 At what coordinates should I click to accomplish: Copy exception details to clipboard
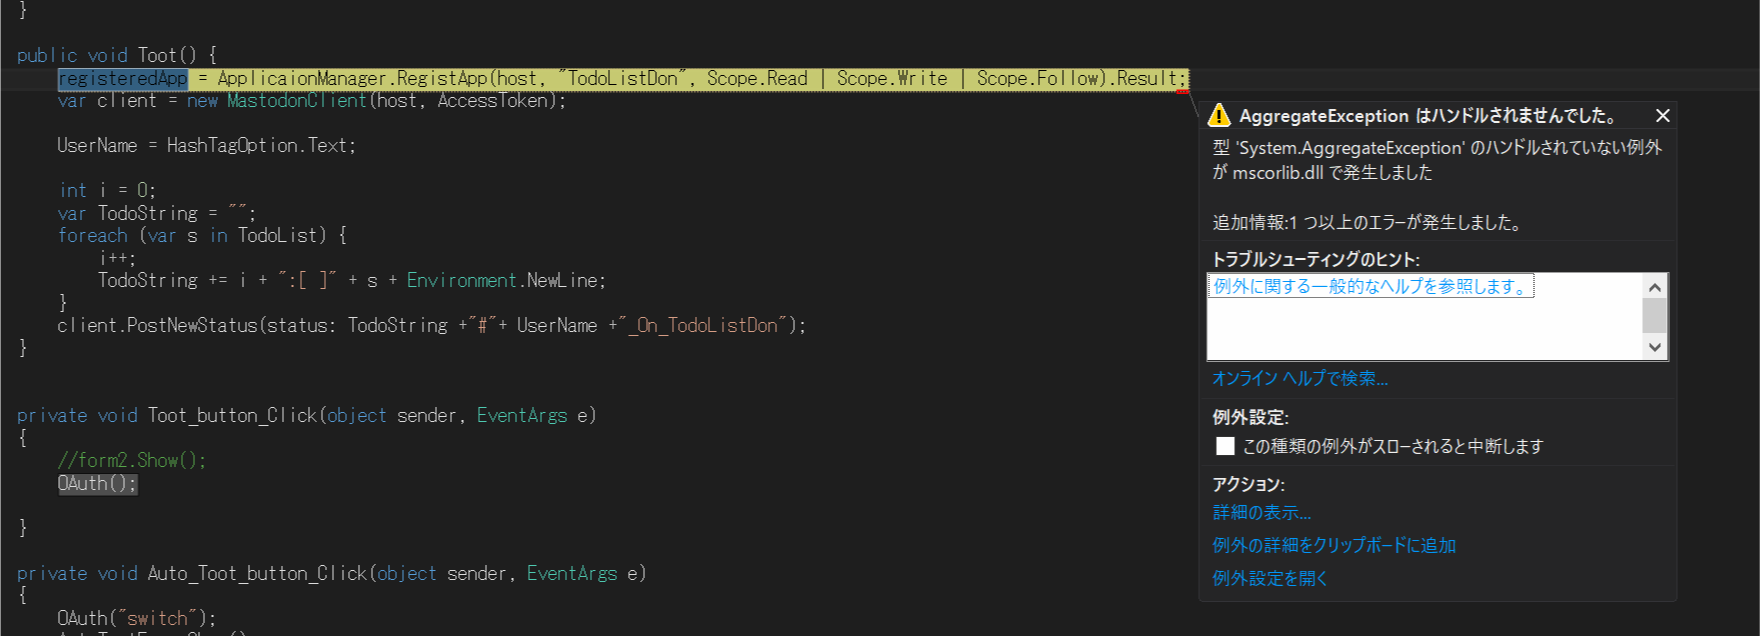tap(1334, 546)
